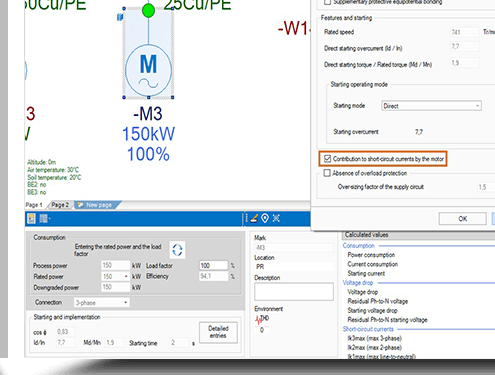This screenshot has height=375, width=495.
Task: Click the circular arrows entry-mode switch icon
Action: click(x=177, y=250)
